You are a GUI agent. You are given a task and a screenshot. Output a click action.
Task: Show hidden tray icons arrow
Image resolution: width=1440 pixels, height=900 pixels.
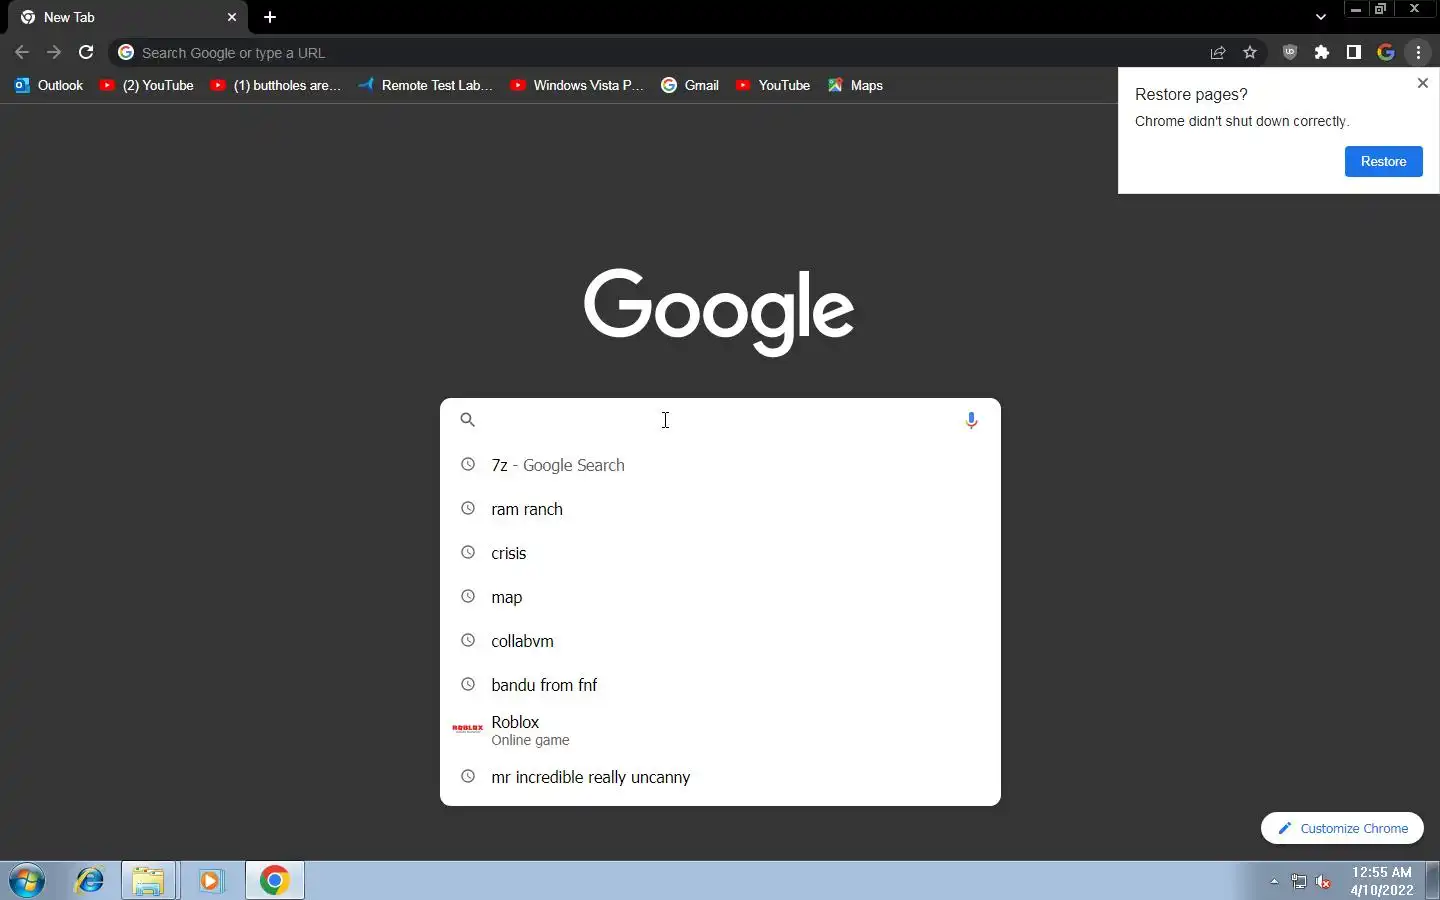click(1274, 881)
